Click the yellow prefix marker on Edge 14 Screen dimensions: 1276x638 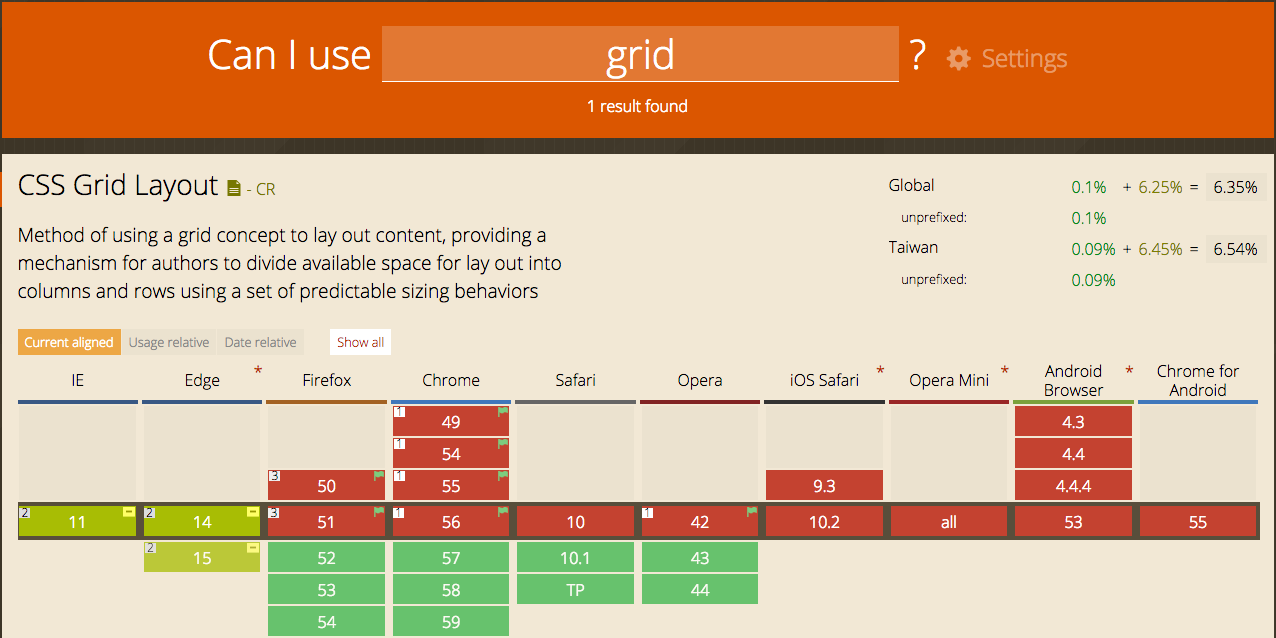point(253,512)
